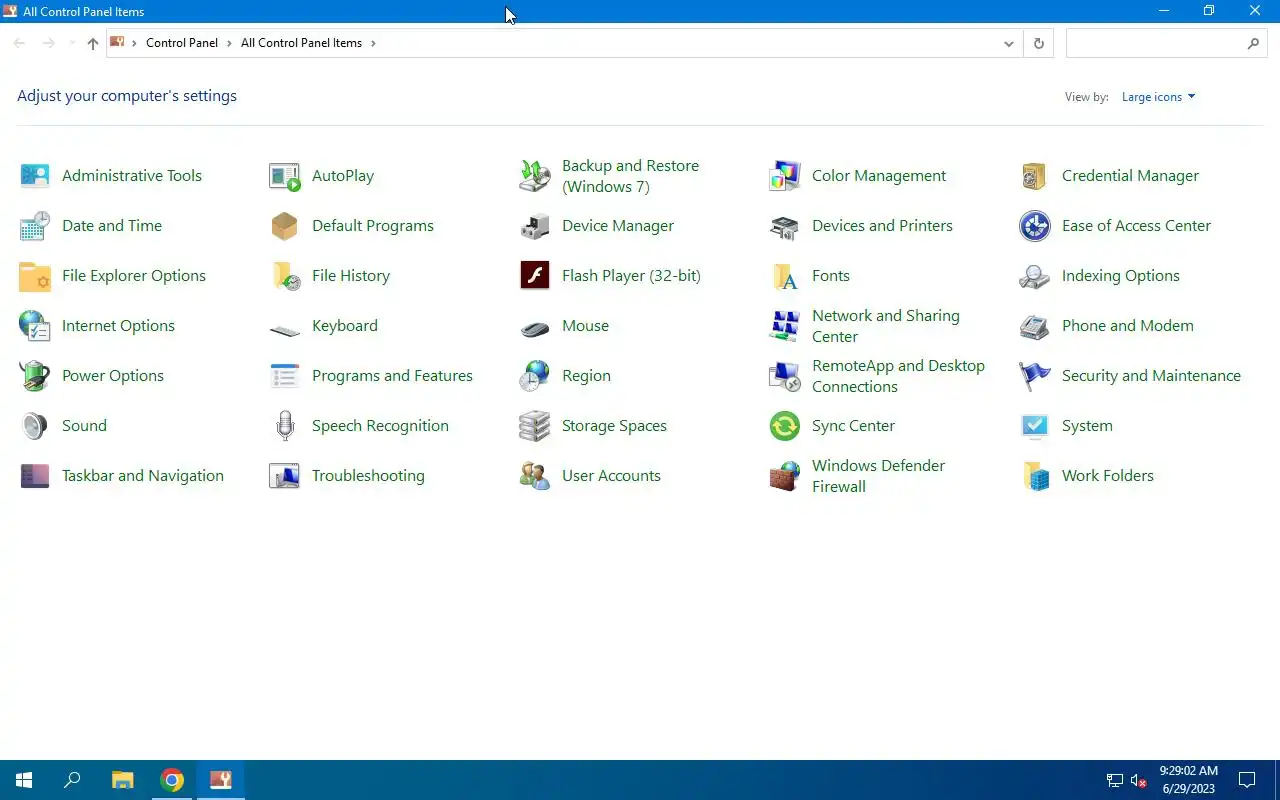Open the Region globe icon
This screenshot has width=1280, height=800.
click(535, 376)
